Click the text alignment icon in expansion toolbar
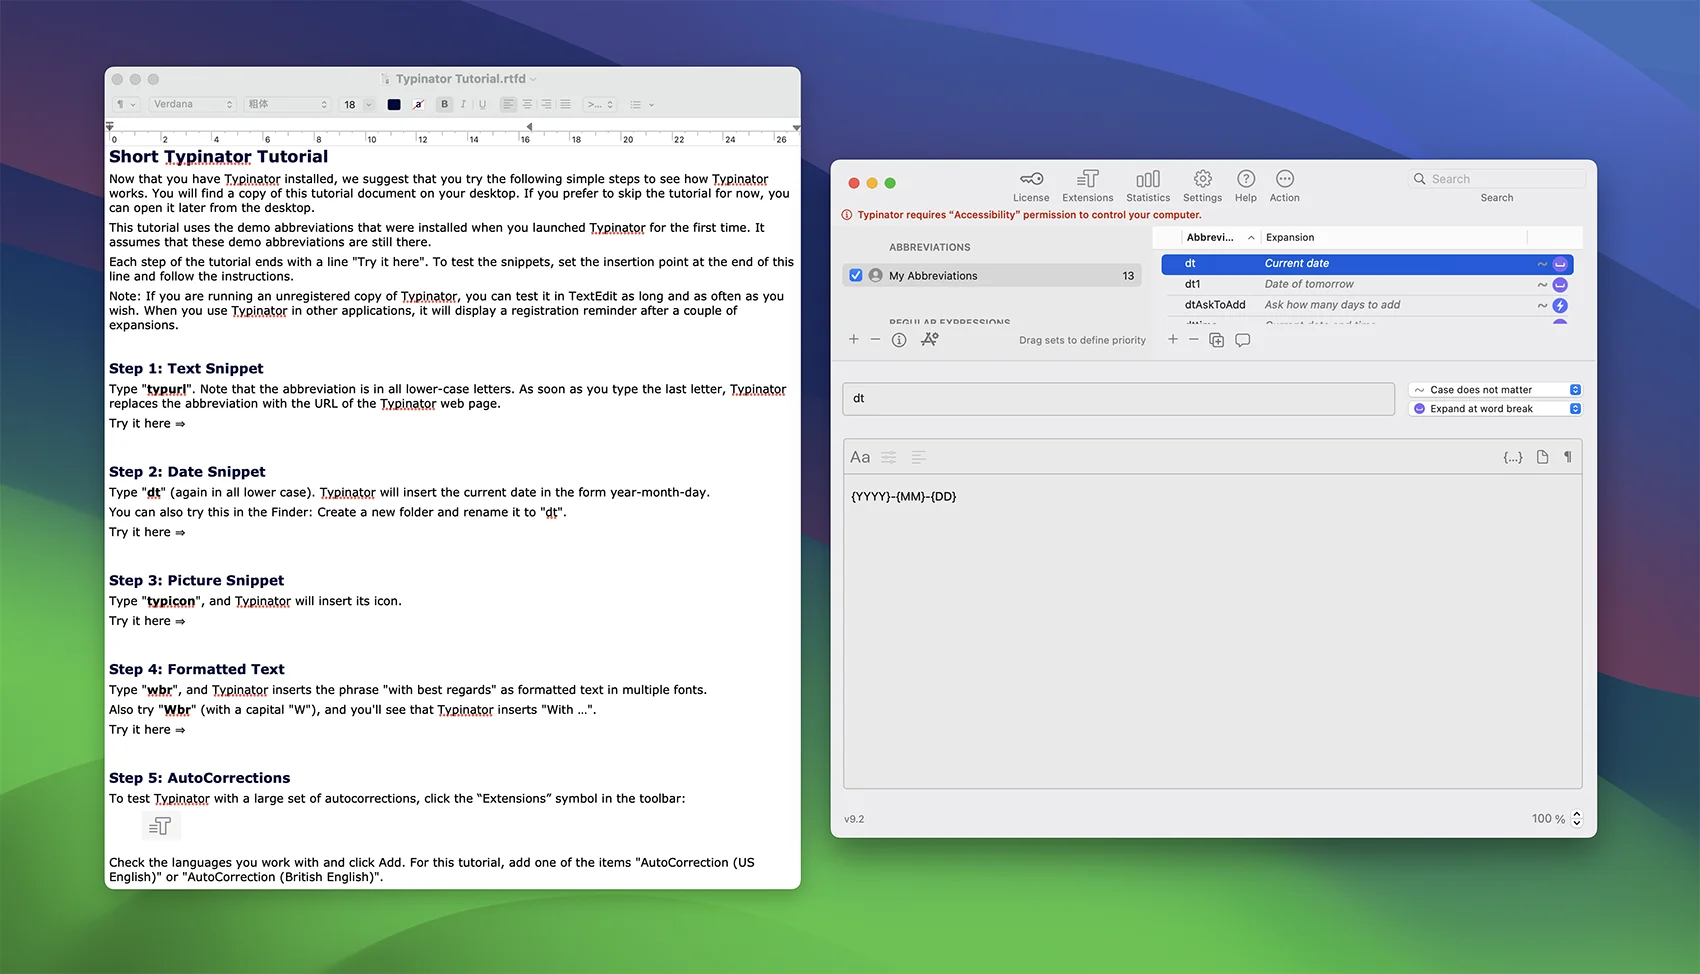1700x974 pixels. coord(918,457)
